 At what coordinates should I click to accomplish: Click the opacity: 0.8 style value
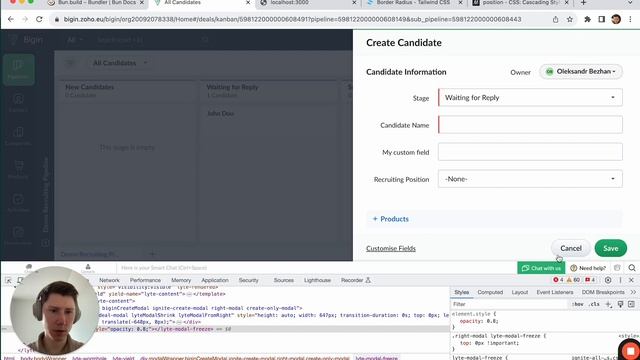click(x=493, y=321)
